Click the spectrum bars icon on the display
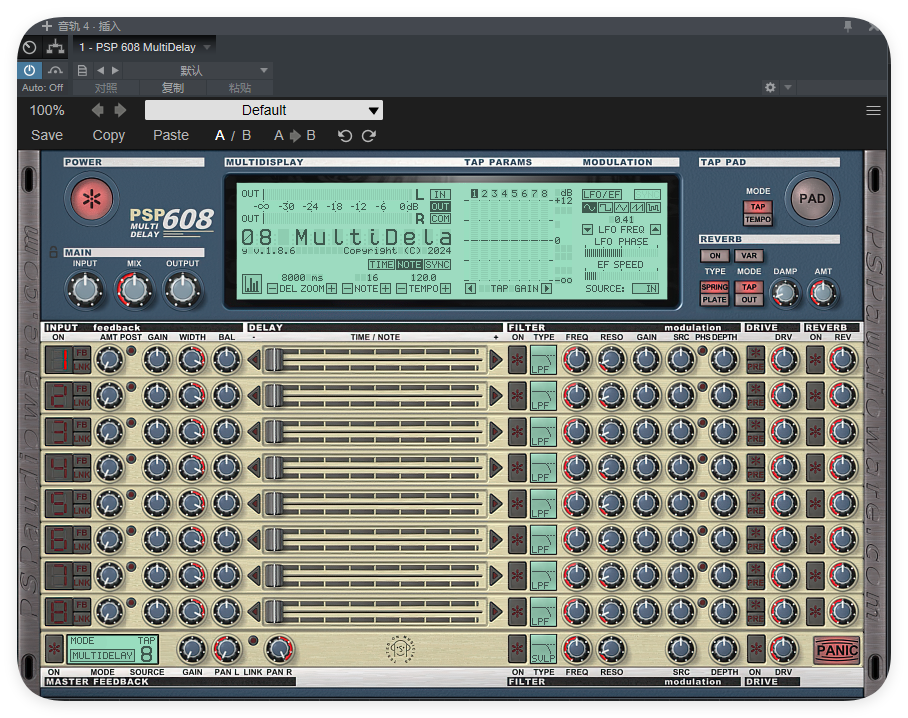Screen dimensions: 908x718 [252, 284]
